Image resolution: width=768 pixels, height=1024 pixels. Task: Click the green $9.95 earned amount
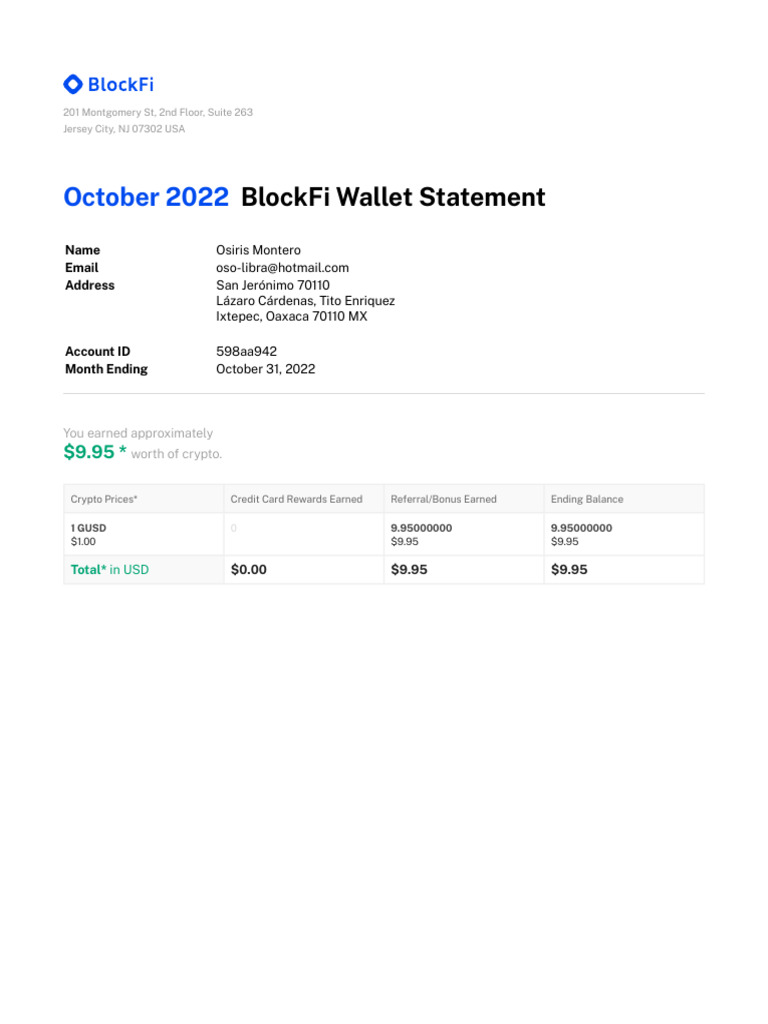(x=89, y=452)
